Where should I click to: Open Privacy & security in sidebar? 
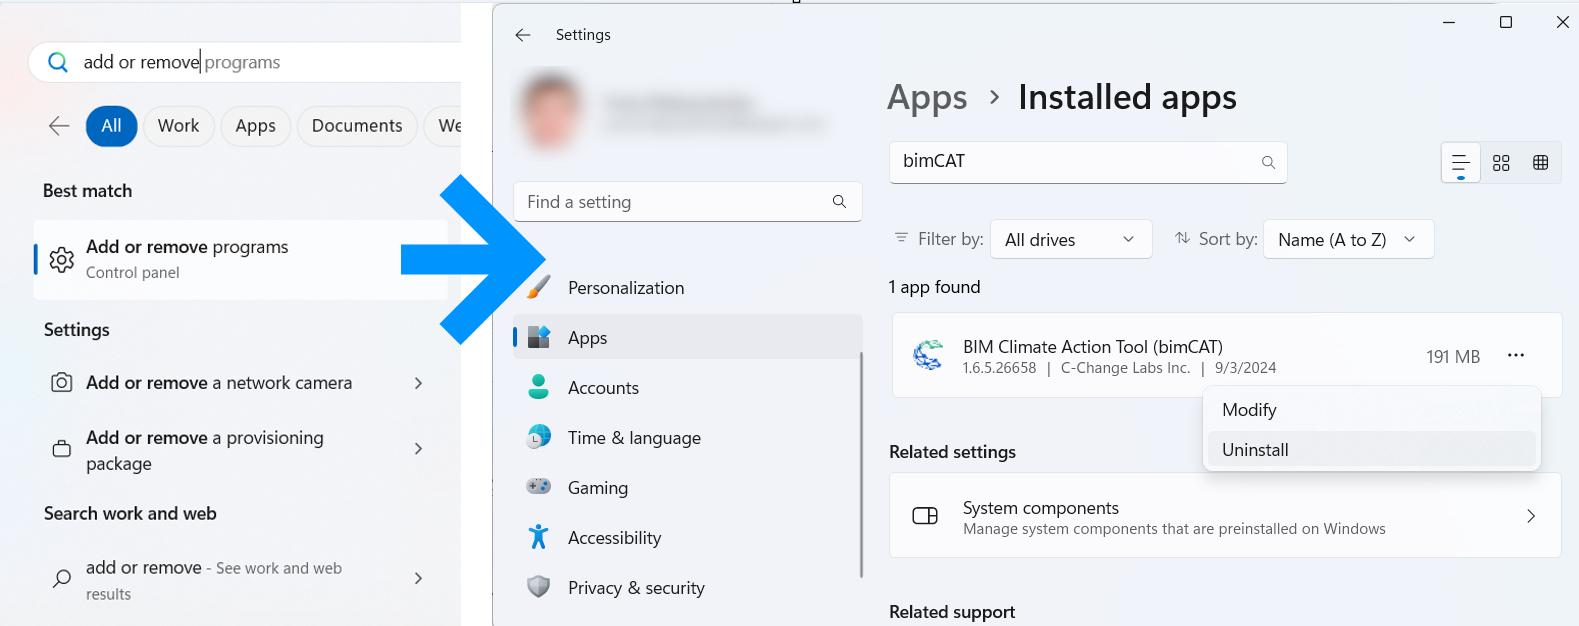coord(636,588)
